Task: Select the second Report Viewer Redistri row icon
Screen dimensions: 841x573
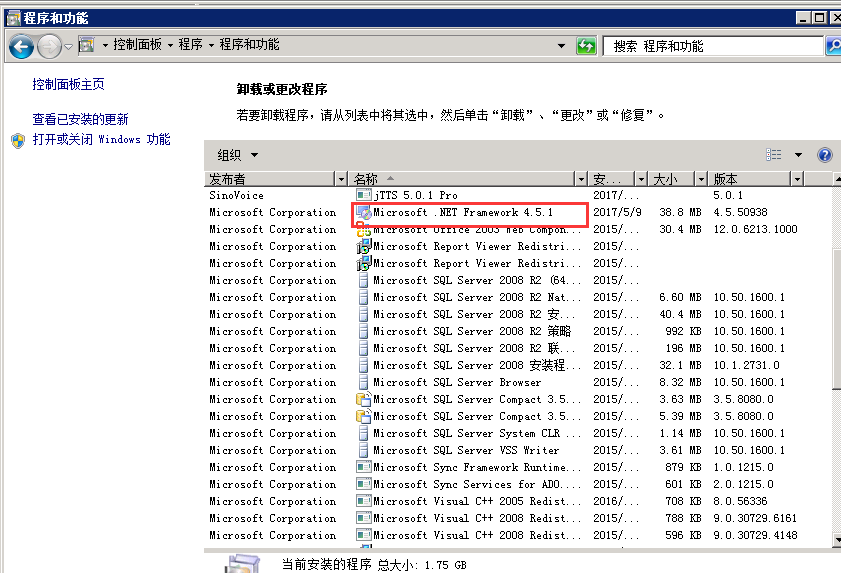Action: point(364,263)
